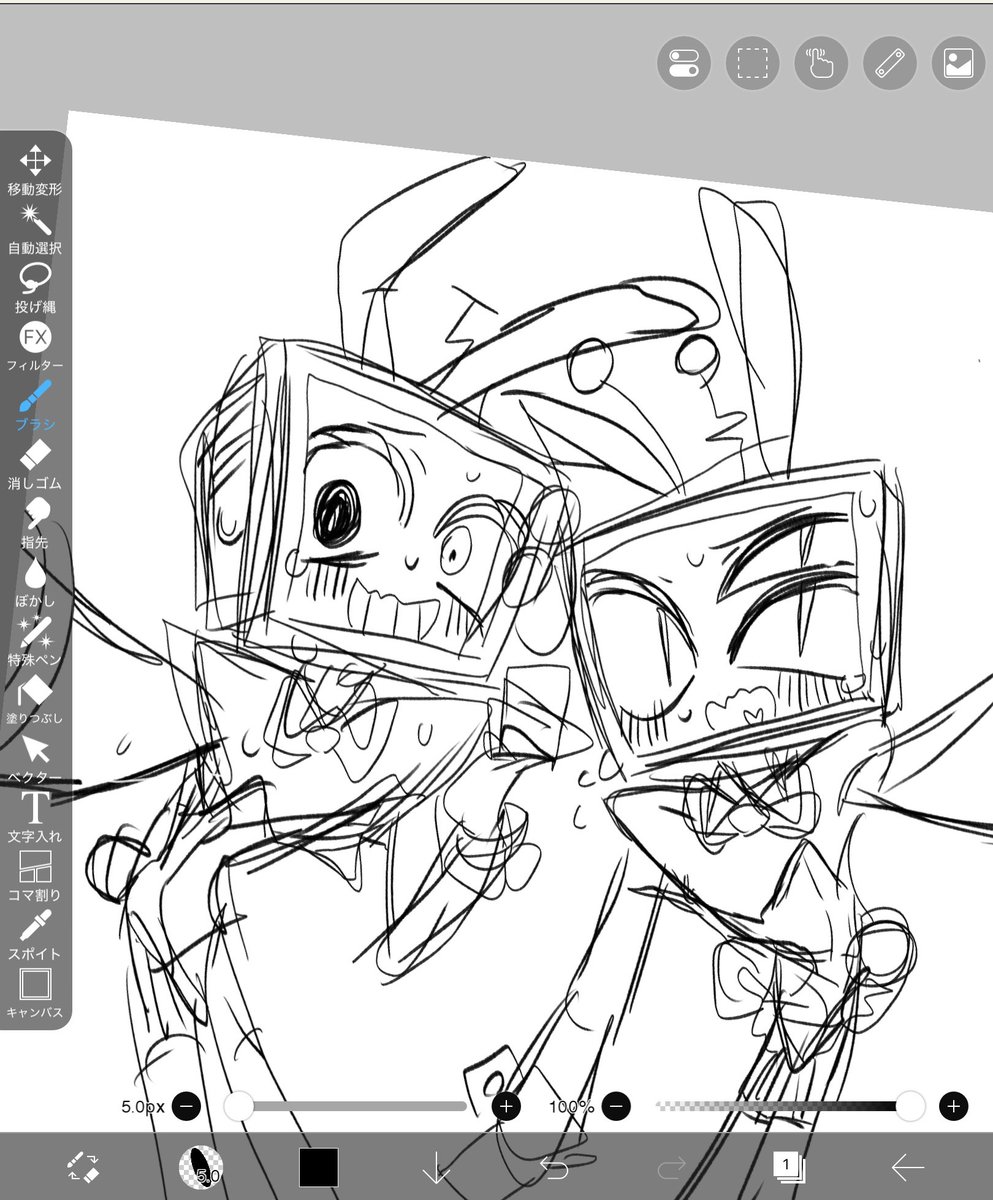Decrease opacity with minus button
The image size is (993, 1200).
coord(617,1106)
